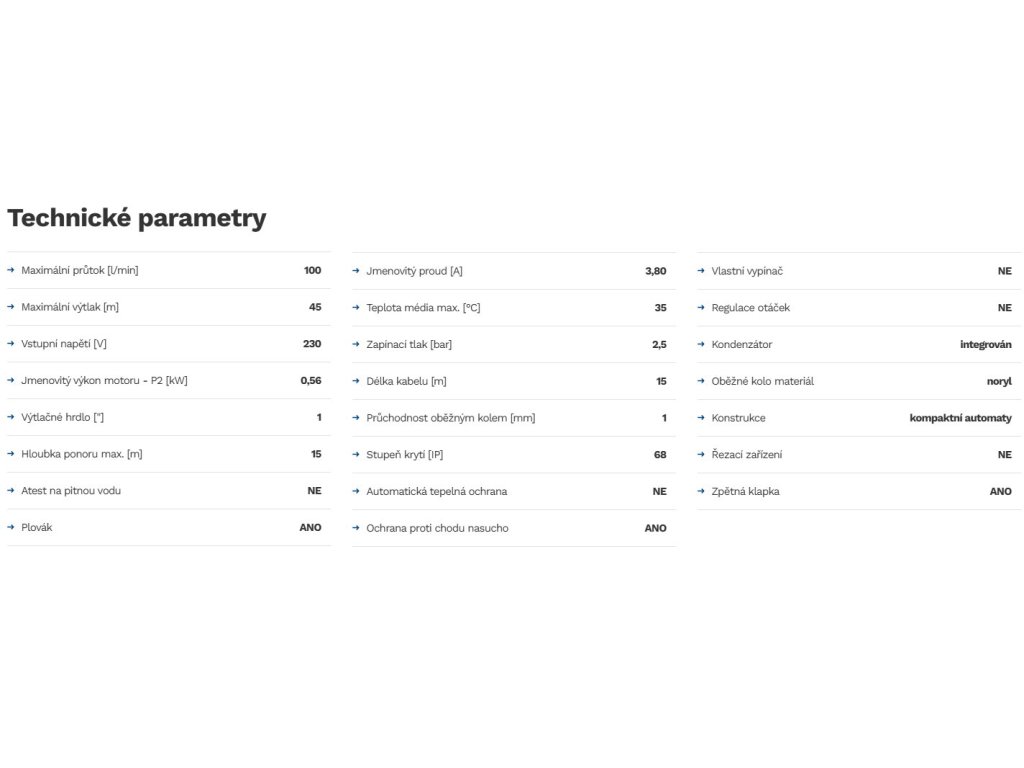
Task: Click arrow icon beside Maximální průtok
Action: coord(10,270)
